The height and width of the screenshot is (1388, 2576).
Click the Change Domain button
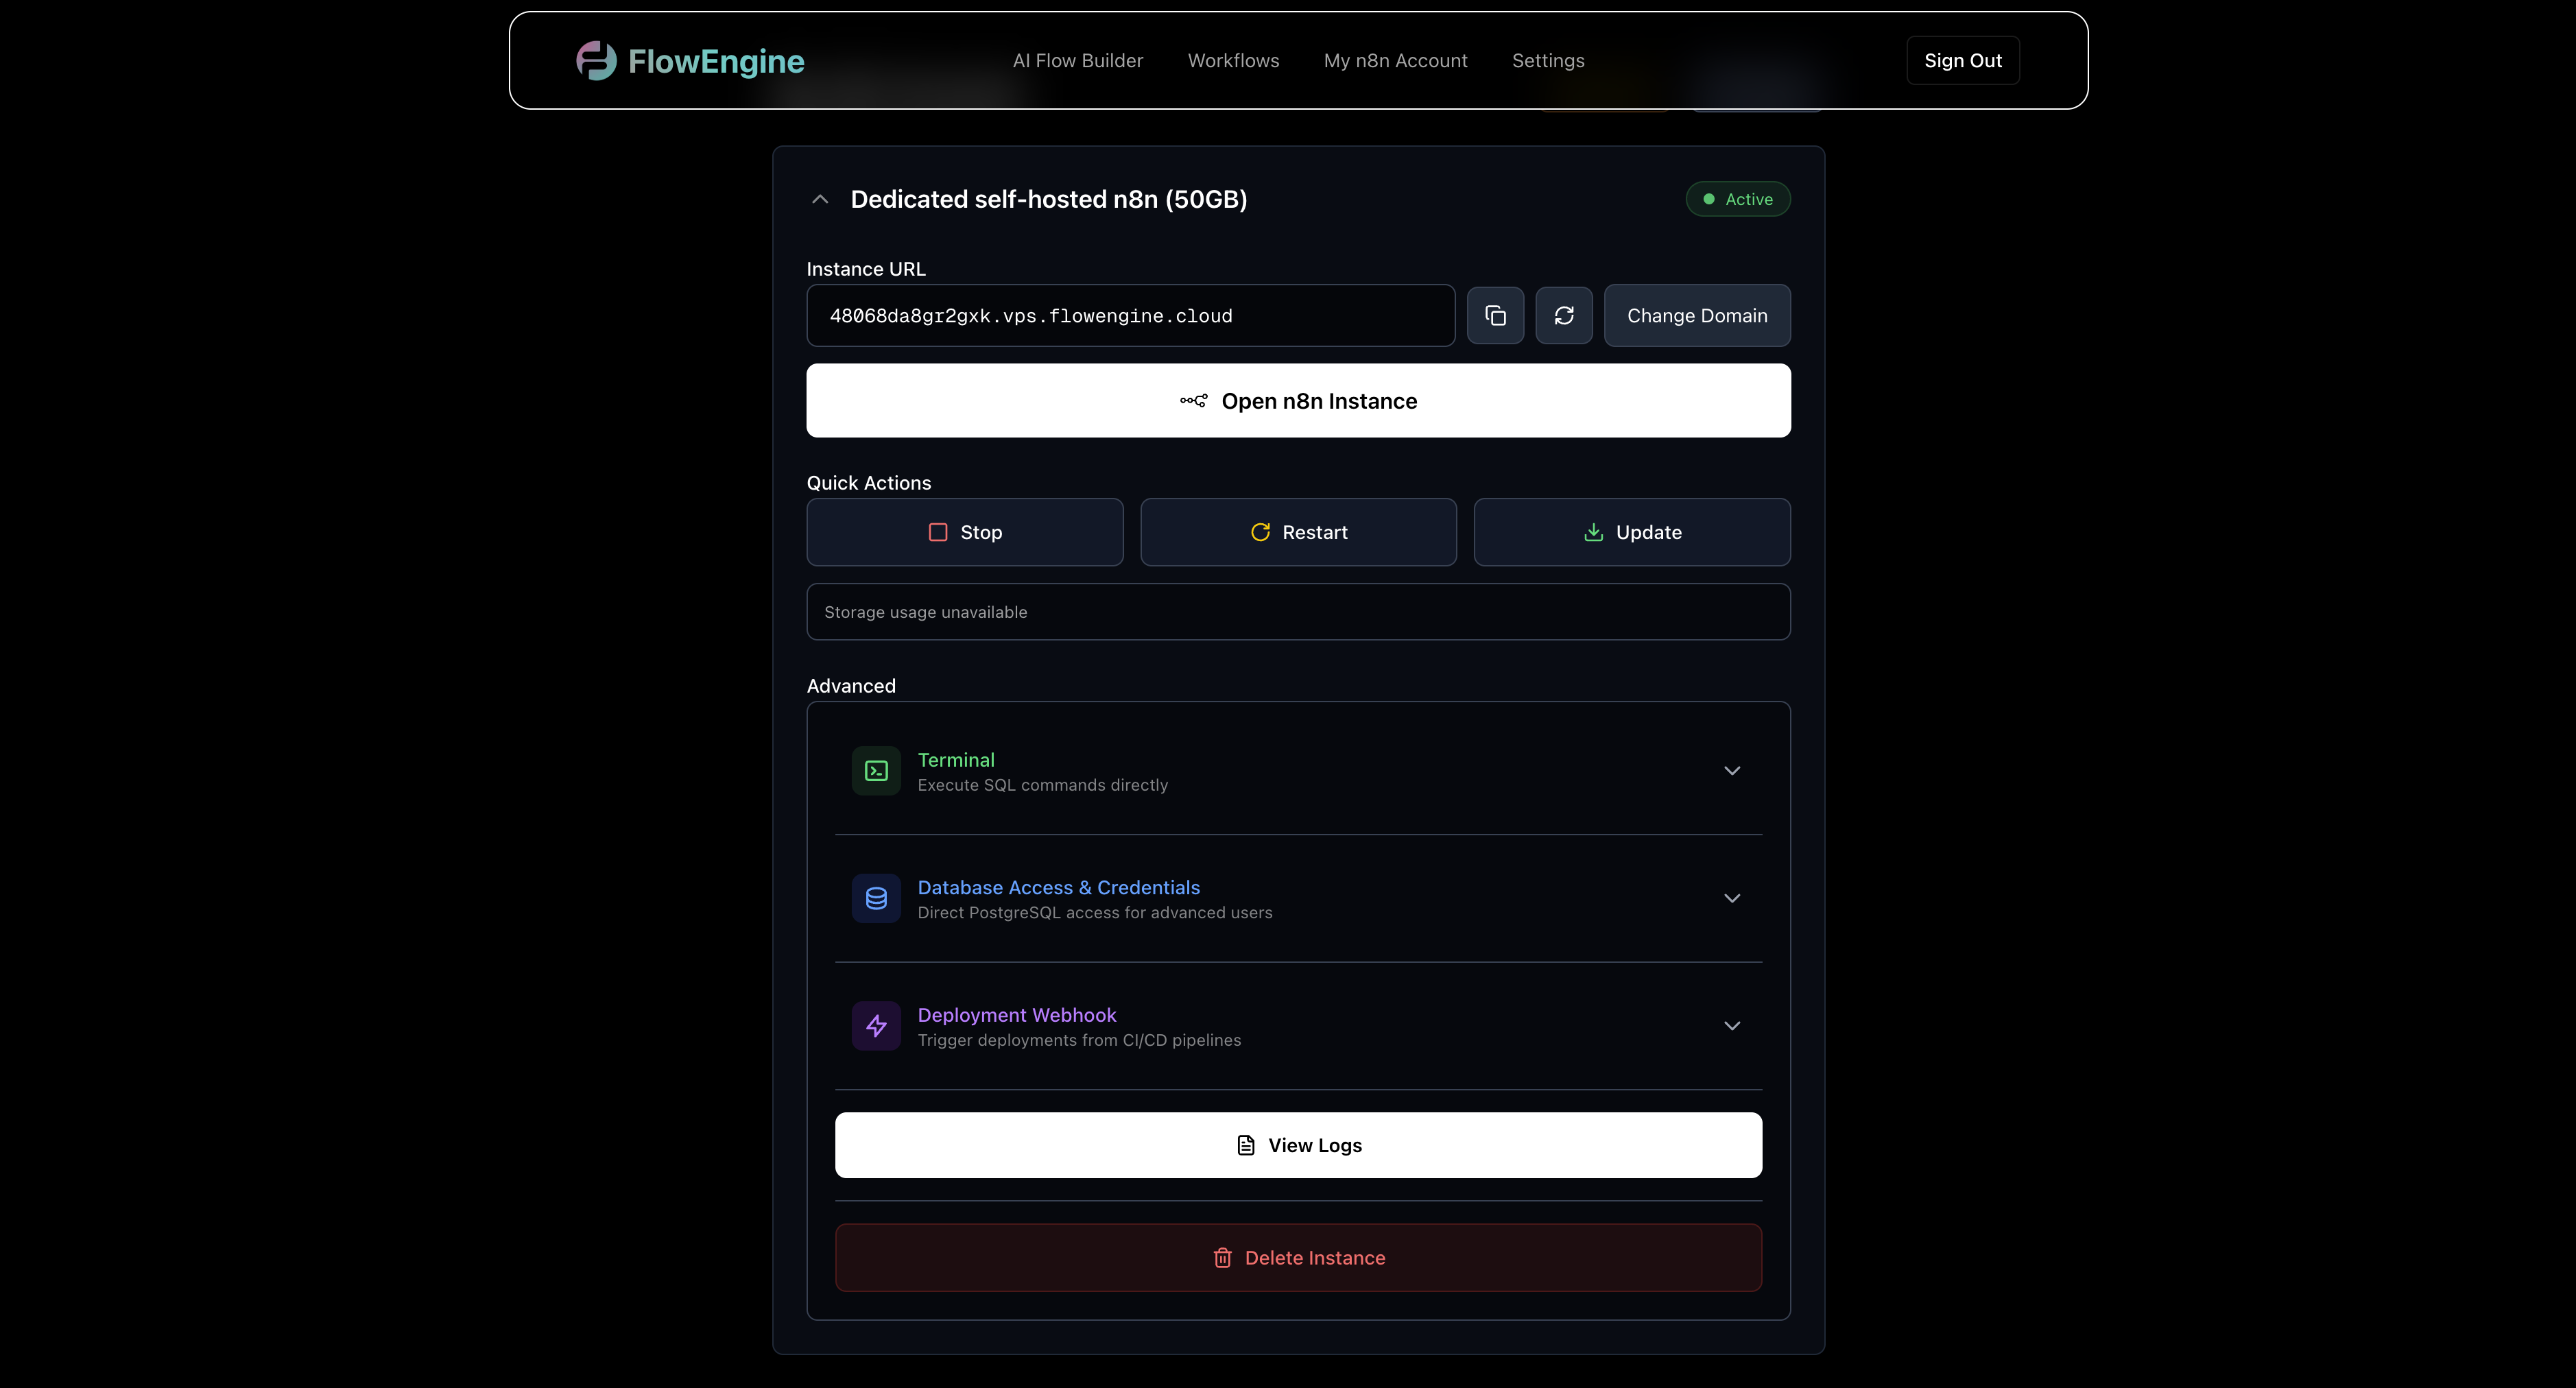(x=1697, y=316)
